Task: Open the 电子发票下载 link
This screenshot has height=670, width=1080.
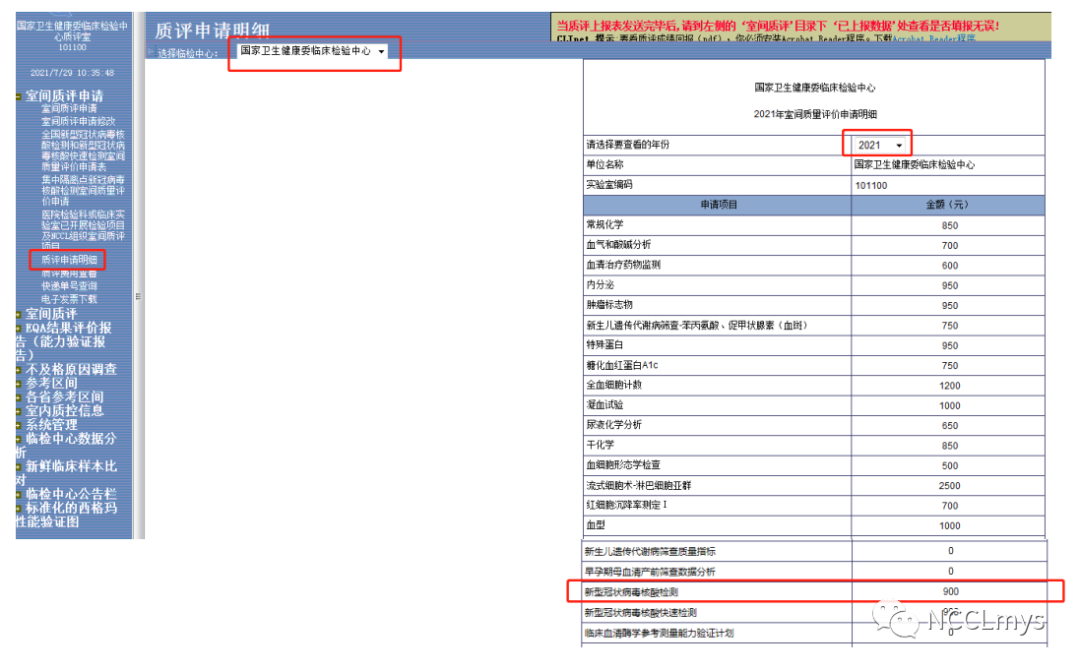Action: (x=69, y=299)
